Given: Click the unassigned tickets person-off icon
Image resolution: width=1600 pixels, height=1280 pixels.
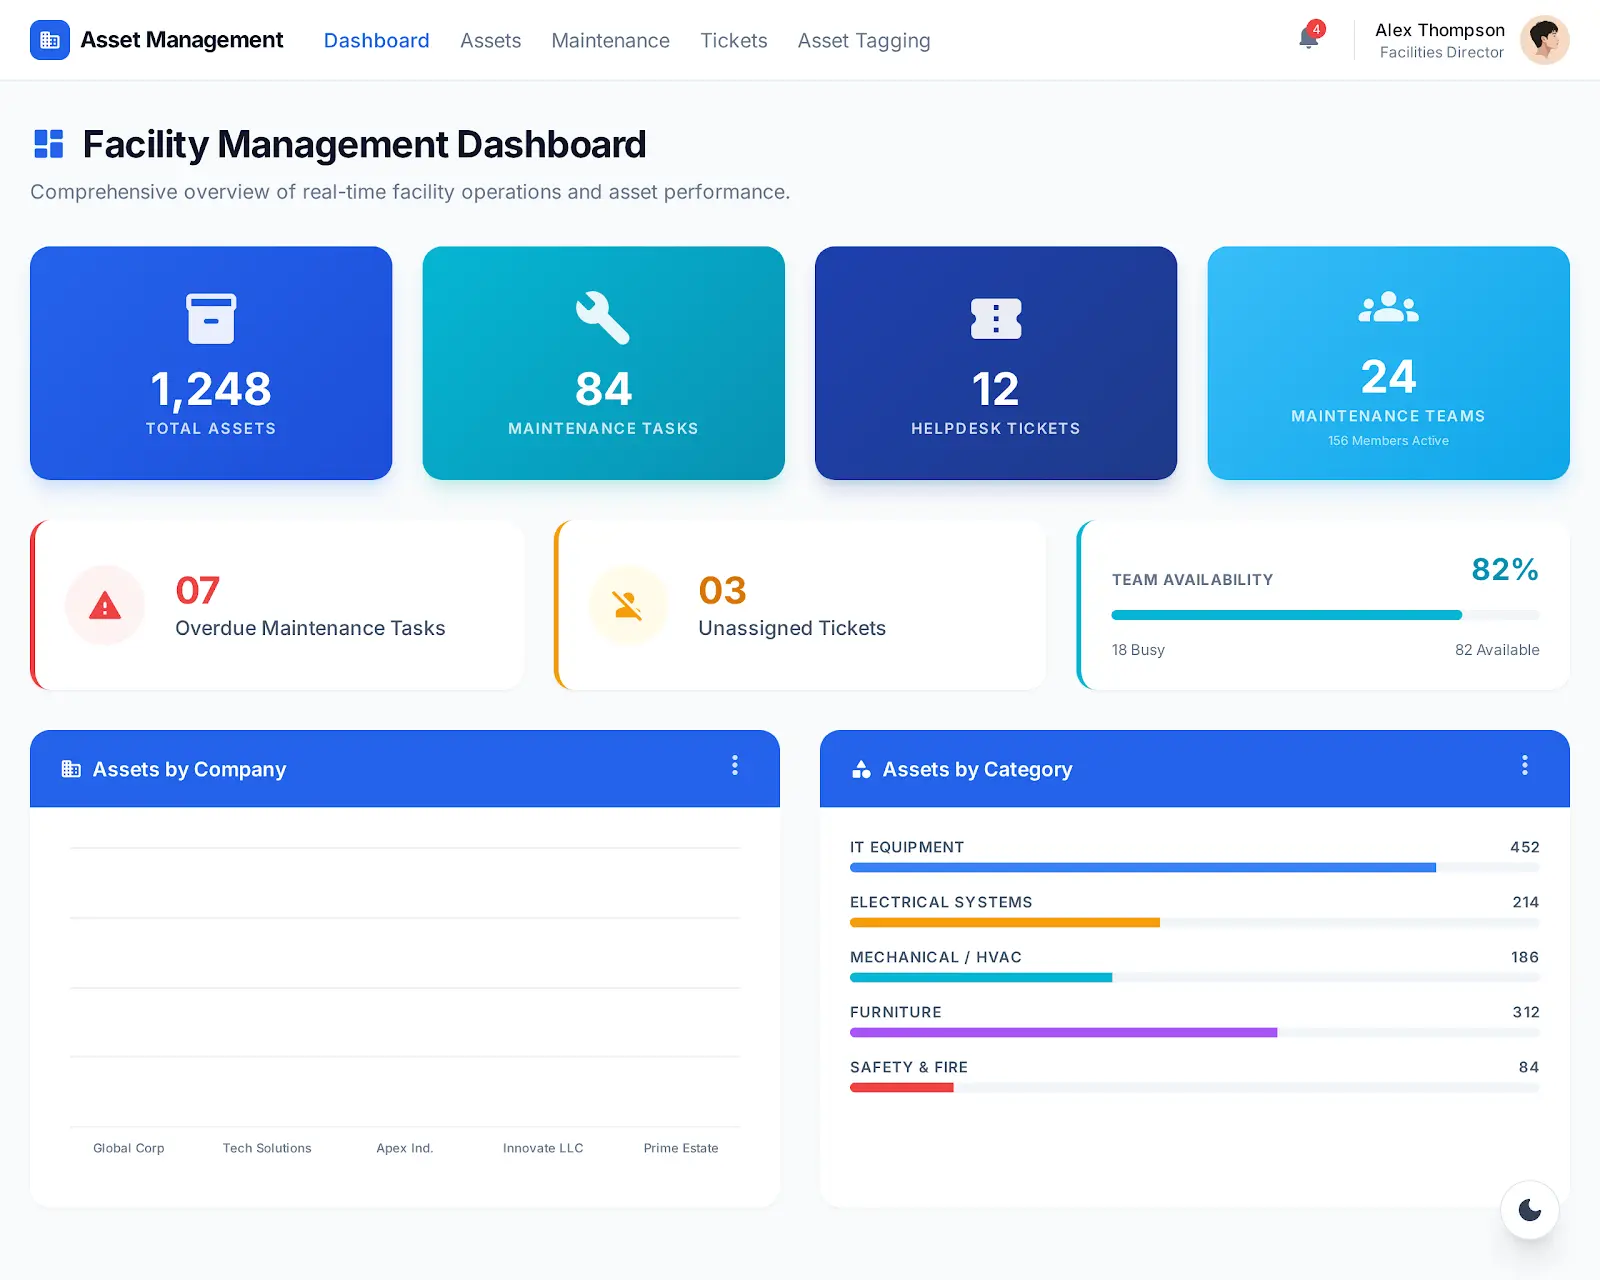Looking at the screenshot, I should [628, 606].
